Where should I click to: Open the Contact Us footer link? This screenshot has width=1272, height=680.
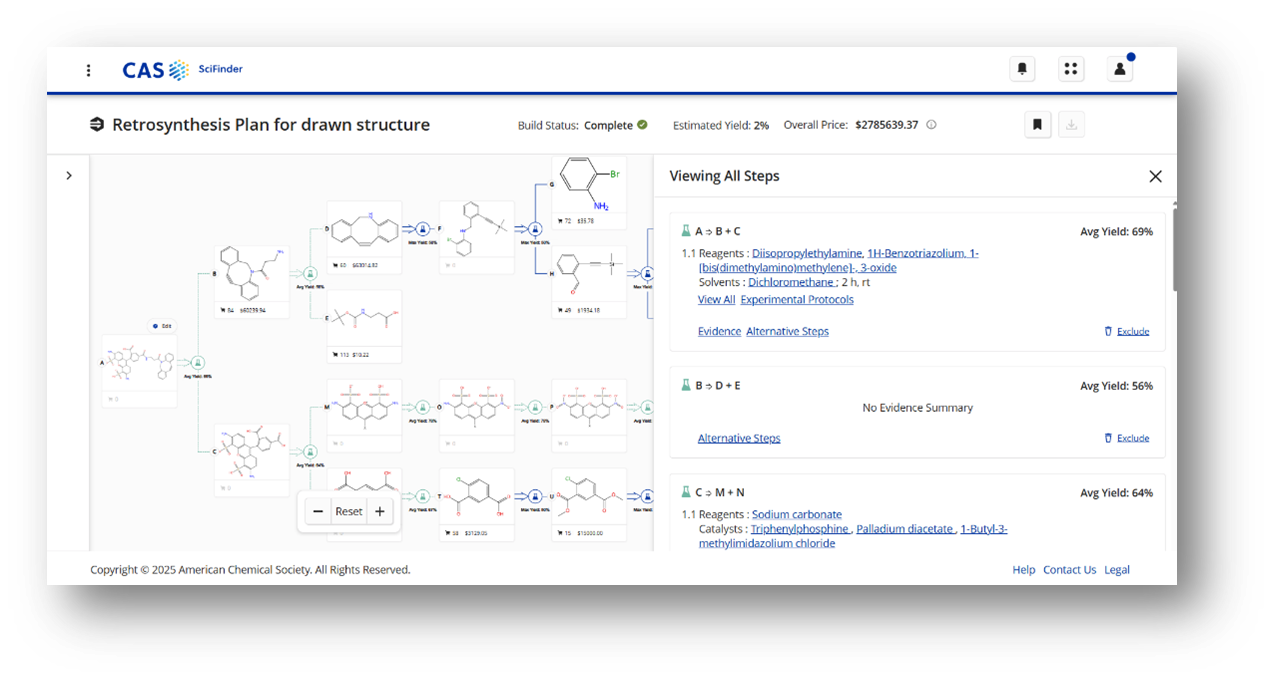(1069, 570)
